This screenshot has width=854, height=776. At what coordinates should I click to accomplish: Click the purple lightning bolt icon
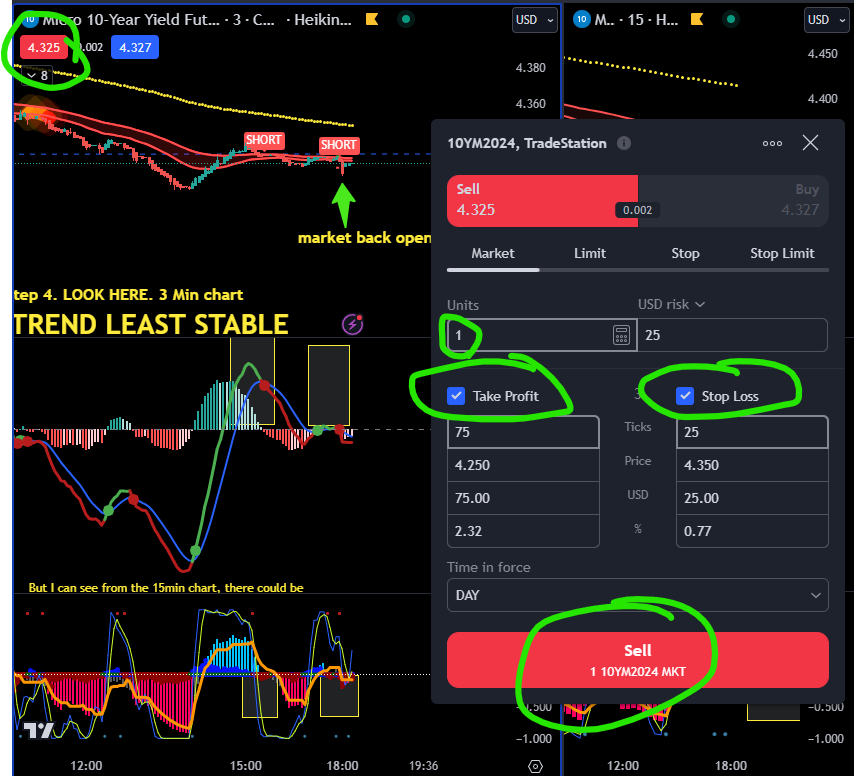click(x=352, y=325)
